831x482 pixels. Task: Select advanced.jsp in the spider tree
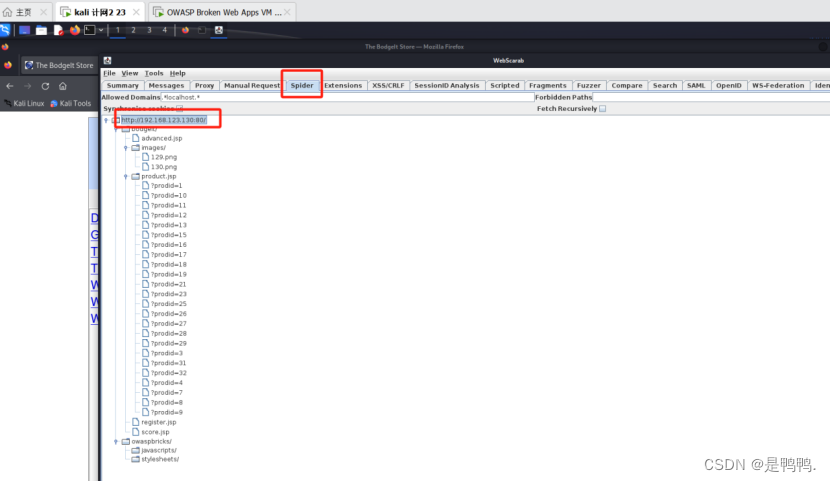click(x=162, y=138)
